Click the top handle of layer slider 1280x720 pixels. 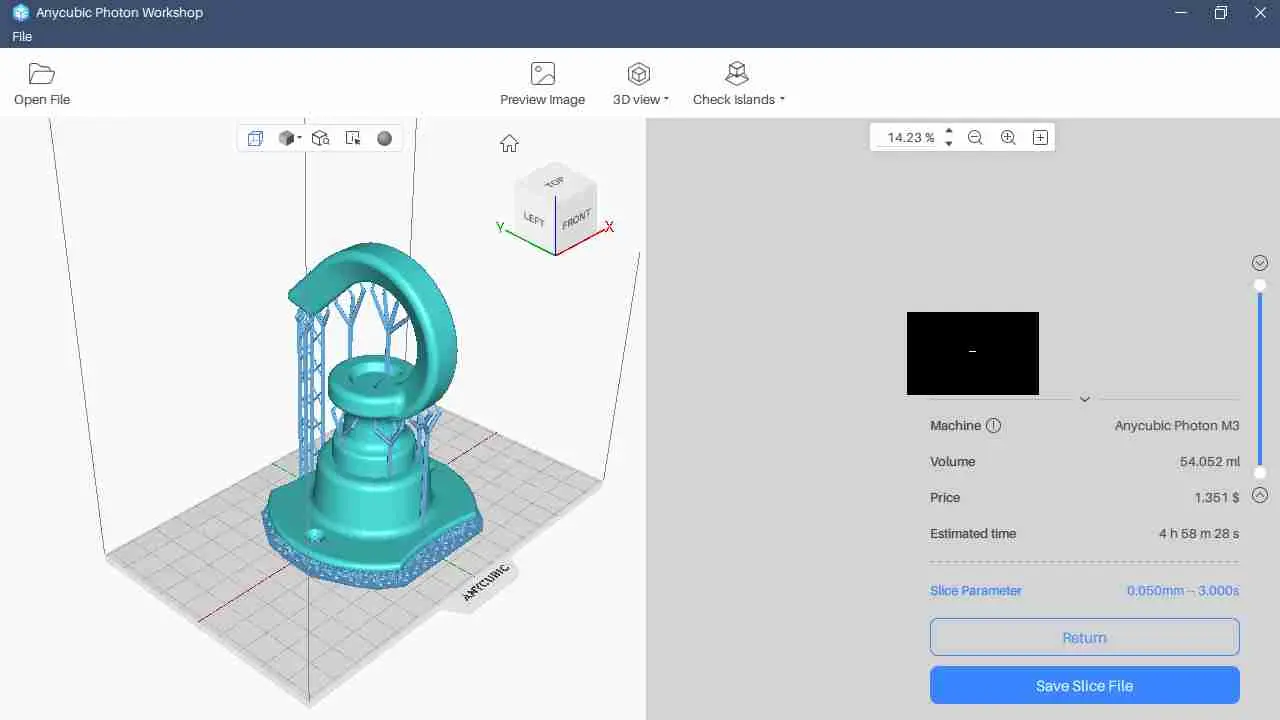click(x=1260, y=285)
